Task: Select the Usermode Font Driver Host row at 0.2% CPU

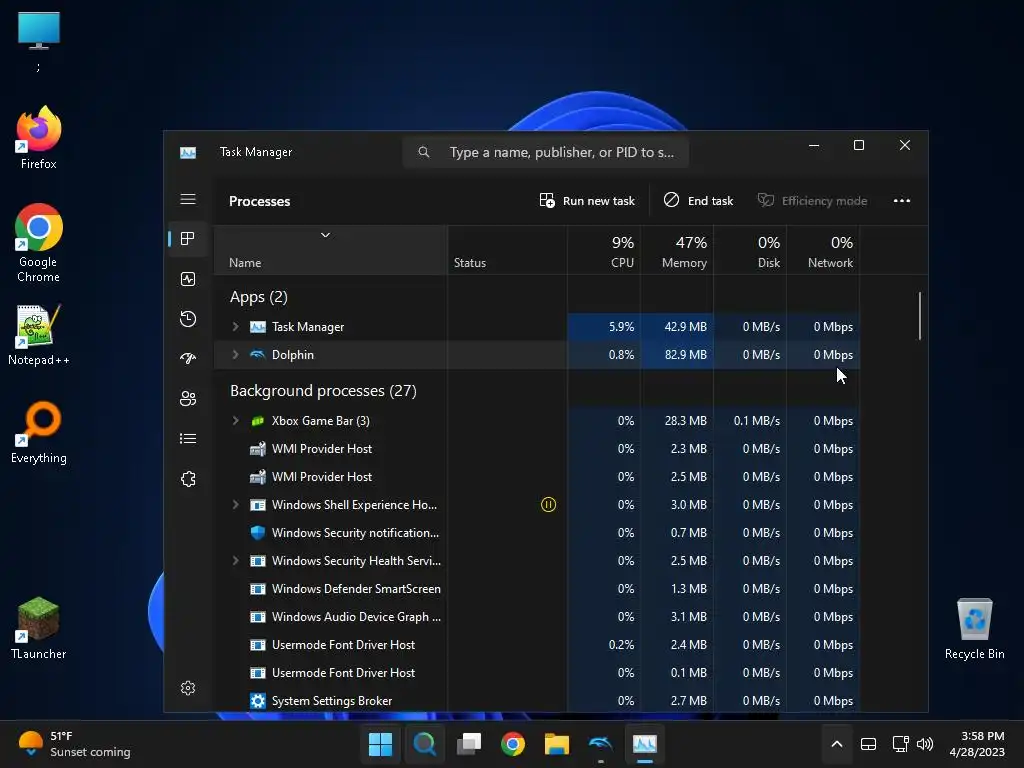Action: [x=536, y=645]
